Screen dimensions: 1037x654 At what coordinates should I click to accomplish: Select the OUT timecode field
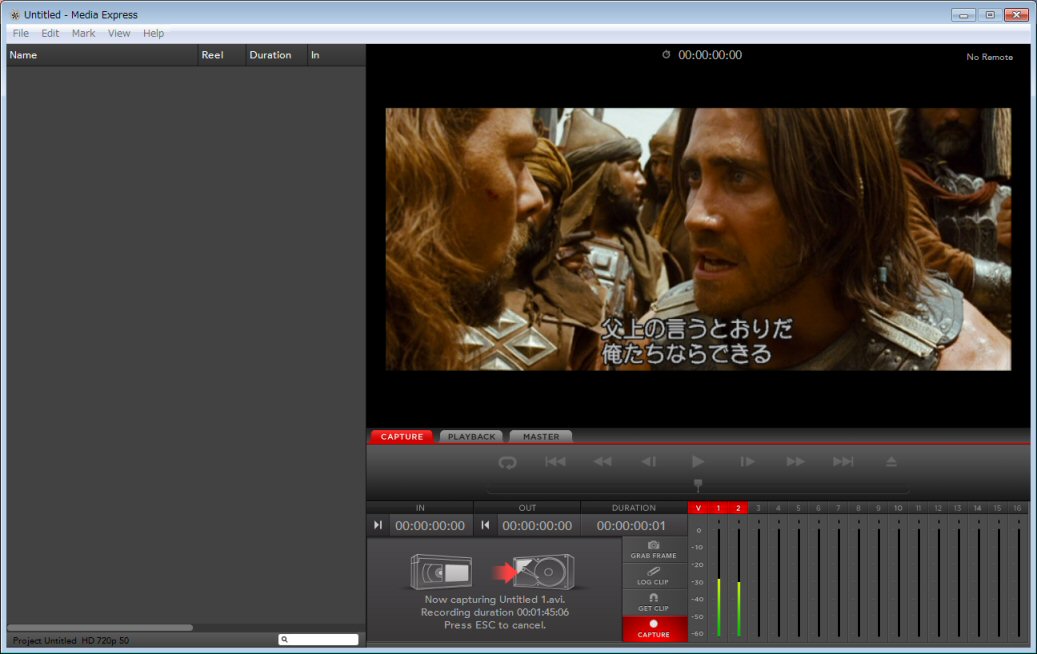tap(537, 526)
